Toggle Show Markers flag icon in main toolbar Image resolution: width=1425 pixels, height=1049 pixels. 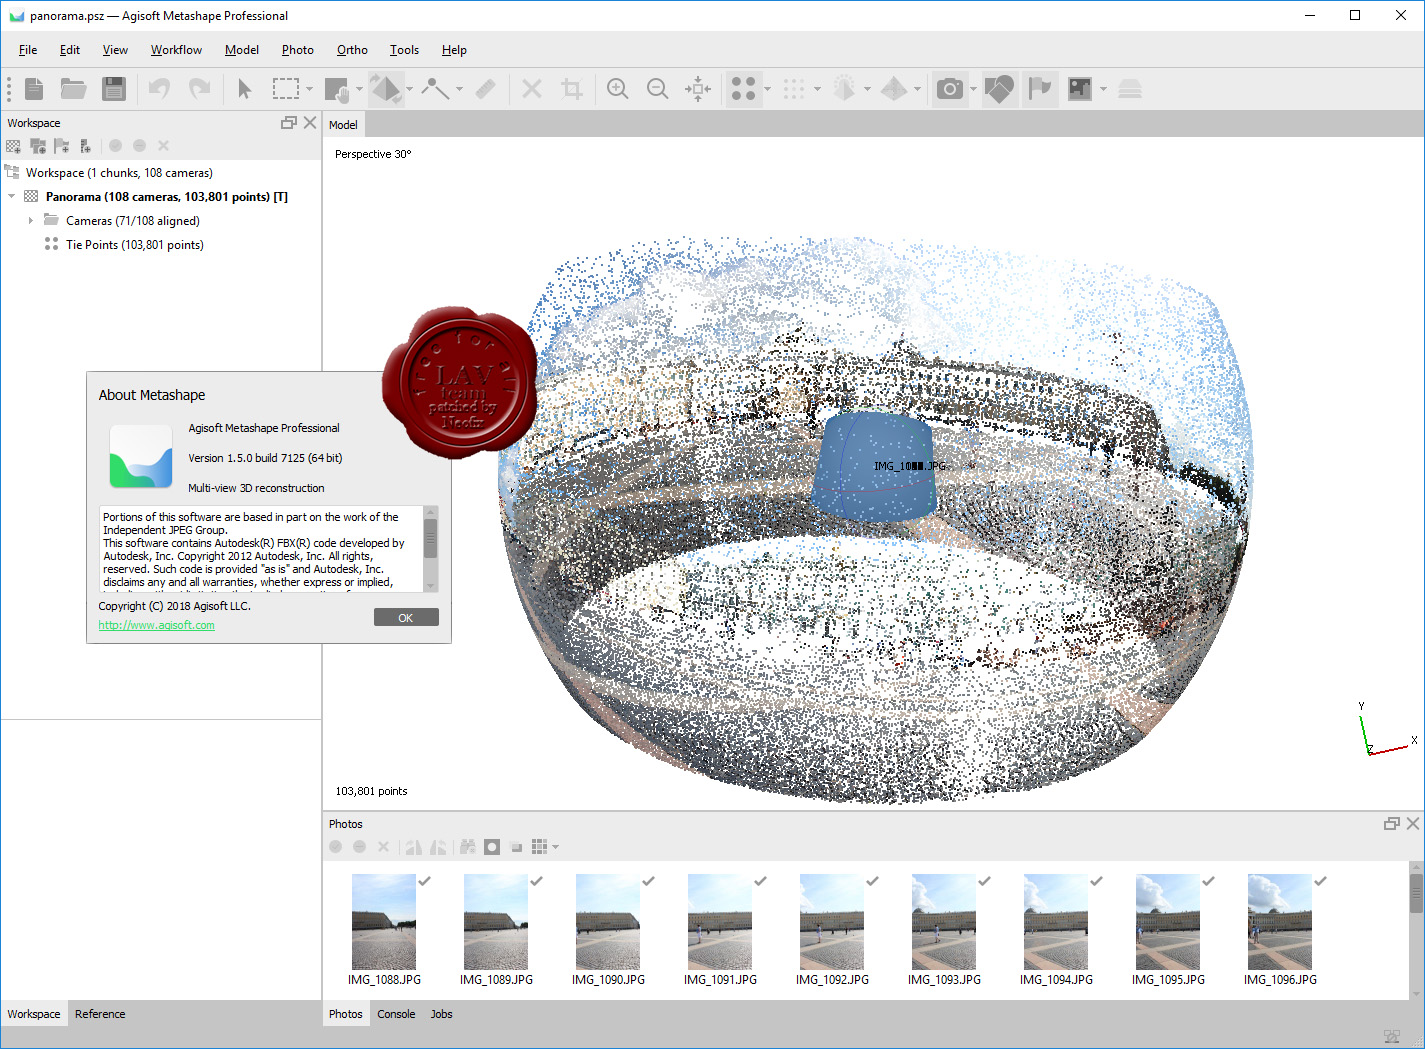tap(1040, 89)
